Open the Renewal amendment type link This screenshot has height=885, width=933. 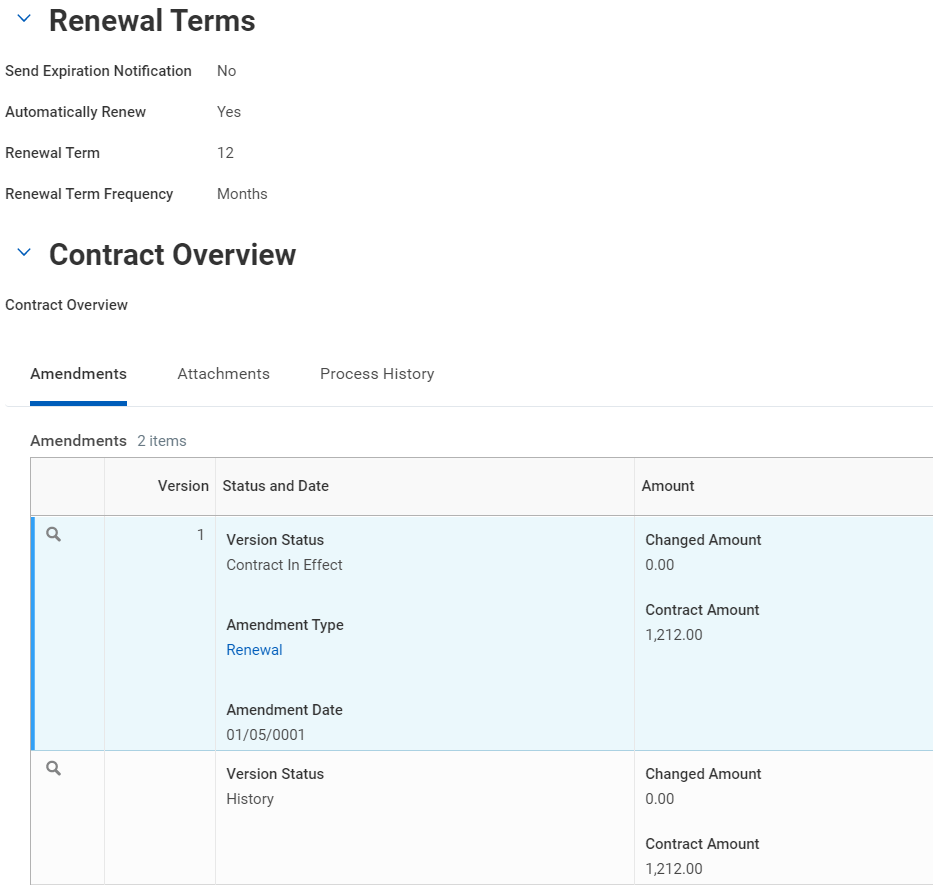click(x=254, y=650)
